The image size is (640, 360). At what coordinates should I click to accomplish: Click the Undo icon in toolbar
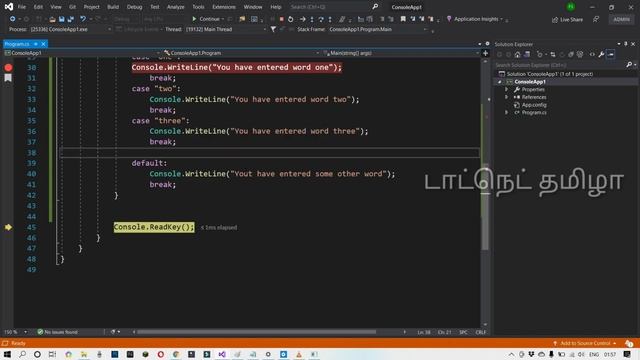(83, 19)
